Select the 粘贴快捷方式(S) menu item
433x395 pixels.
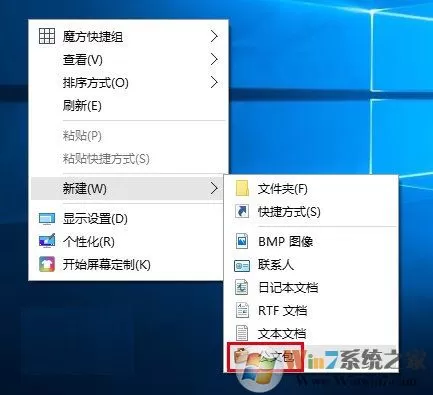(x=128, y=159)
